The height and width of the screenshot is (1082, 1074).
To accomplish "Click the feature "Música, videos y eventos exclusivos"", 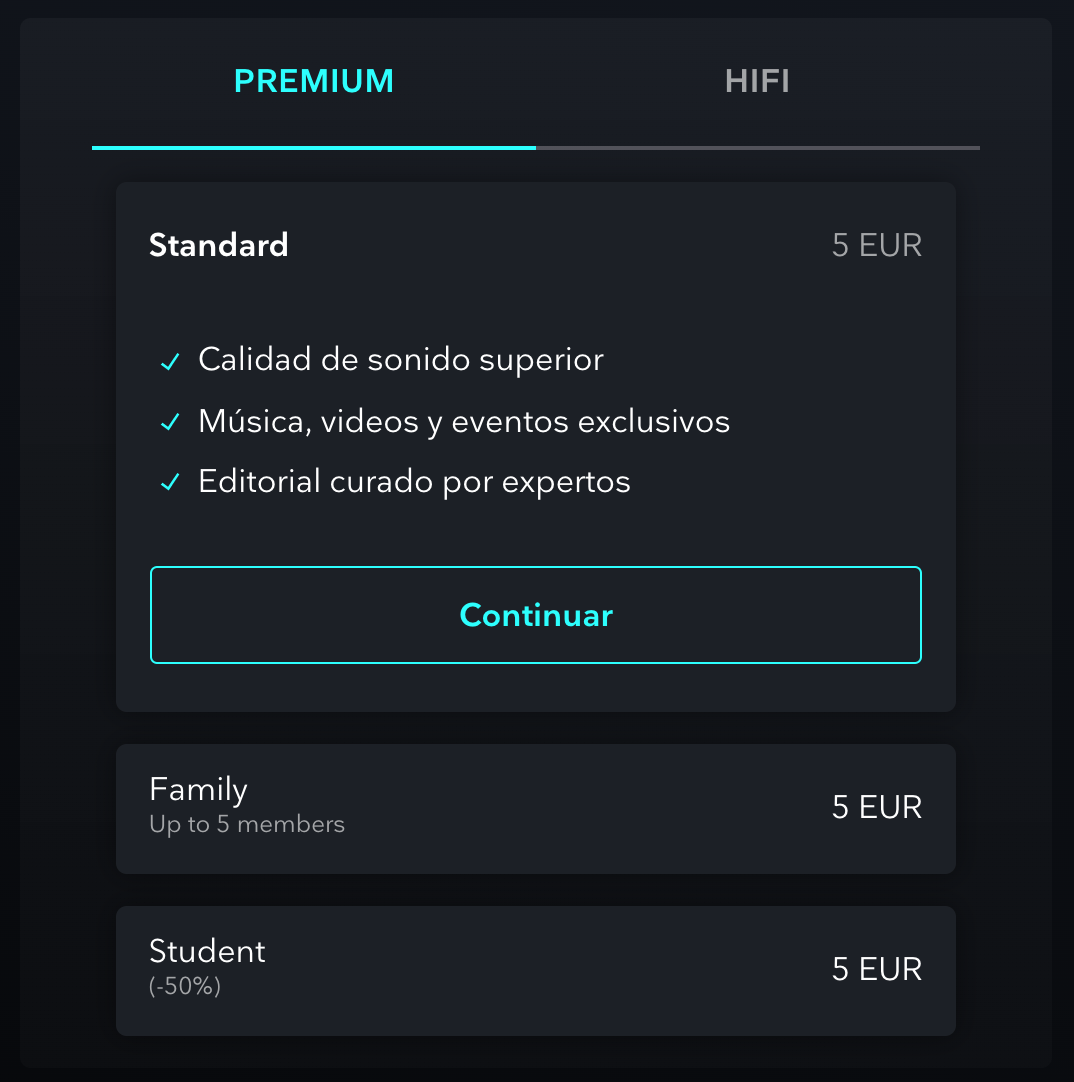I will 464,422.
